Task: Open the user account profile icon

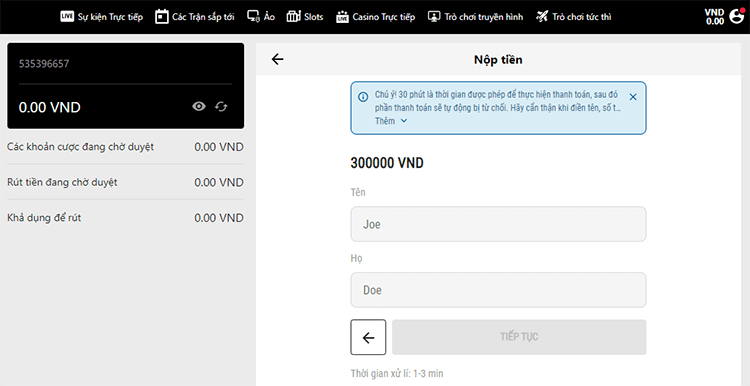Action: point(737,16)
